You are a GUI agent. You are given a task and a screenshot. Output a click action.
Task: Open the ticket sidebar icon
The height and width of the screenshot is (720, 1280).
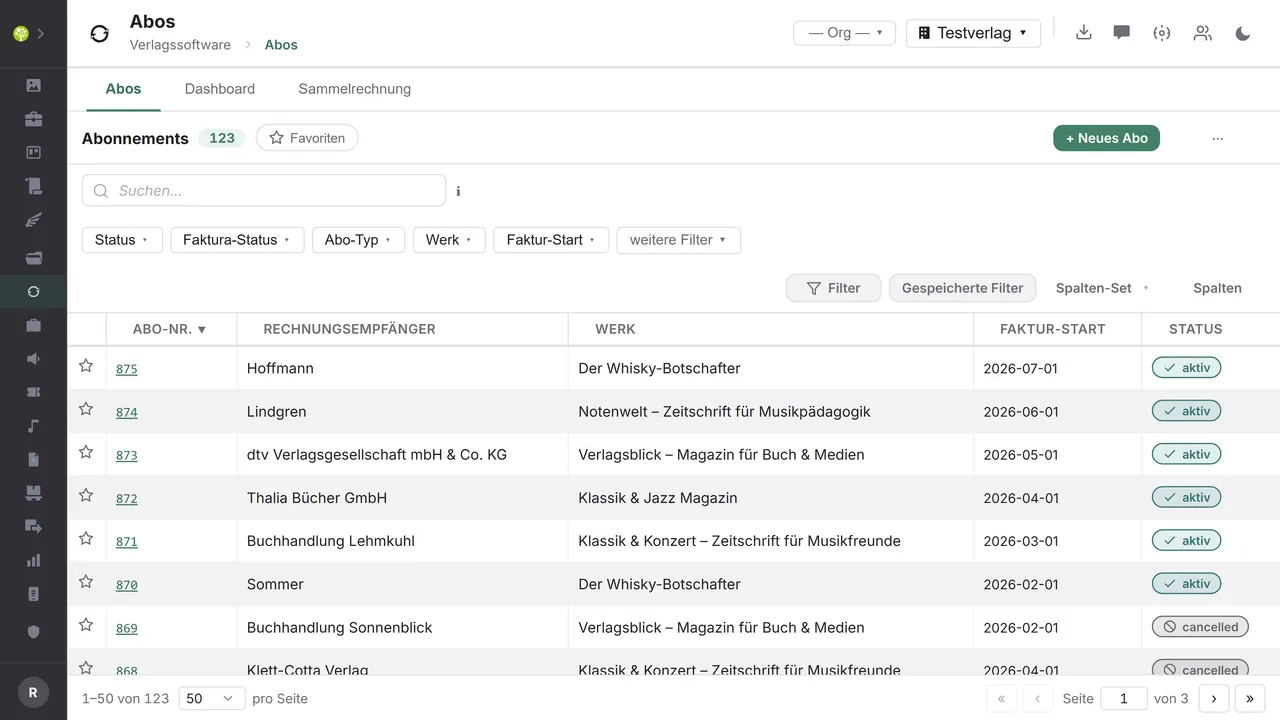[33, 393]
